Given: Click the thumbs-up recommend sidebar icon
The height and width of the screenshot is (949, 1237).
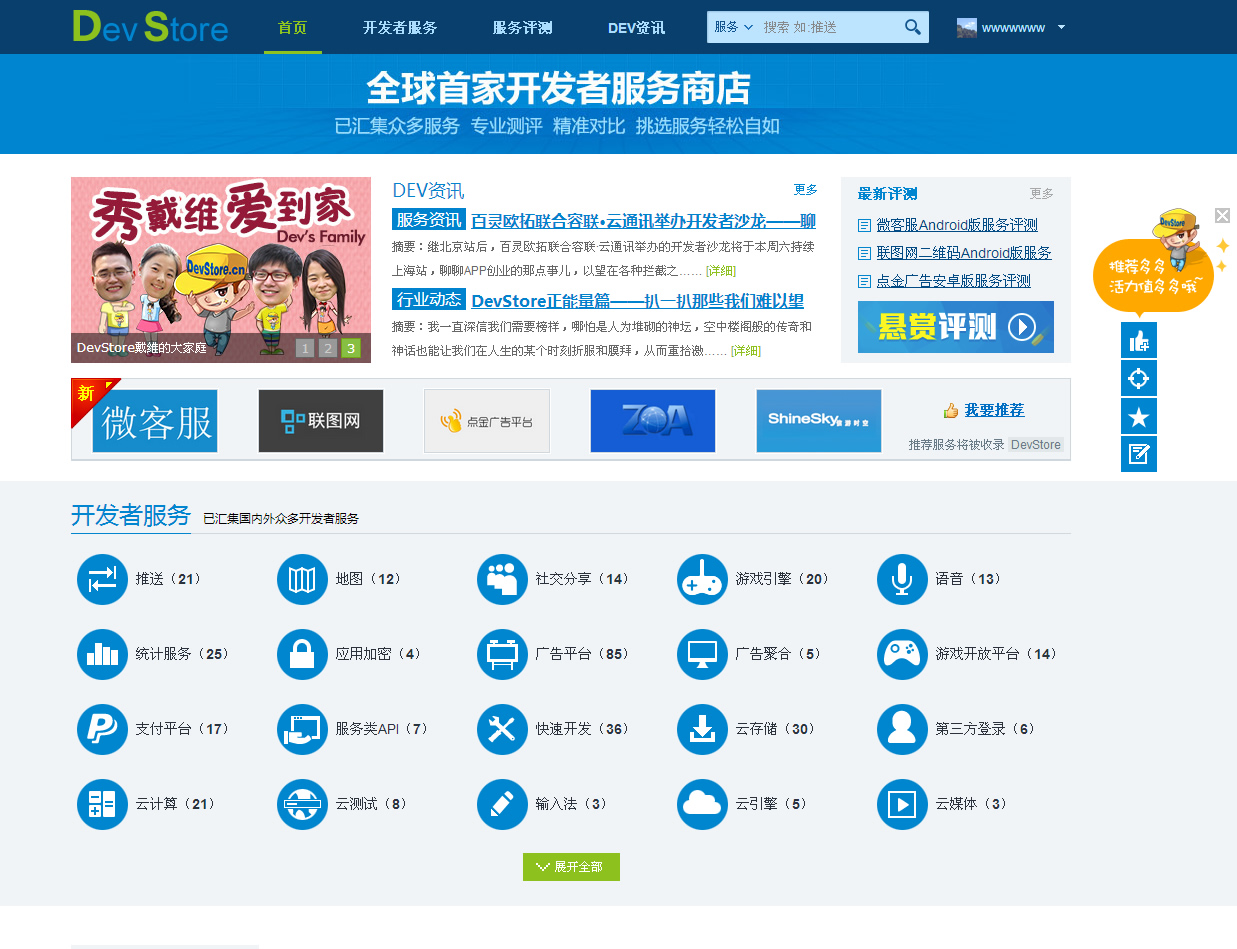Looking at the screenshot, I should tap(1139, 340).
